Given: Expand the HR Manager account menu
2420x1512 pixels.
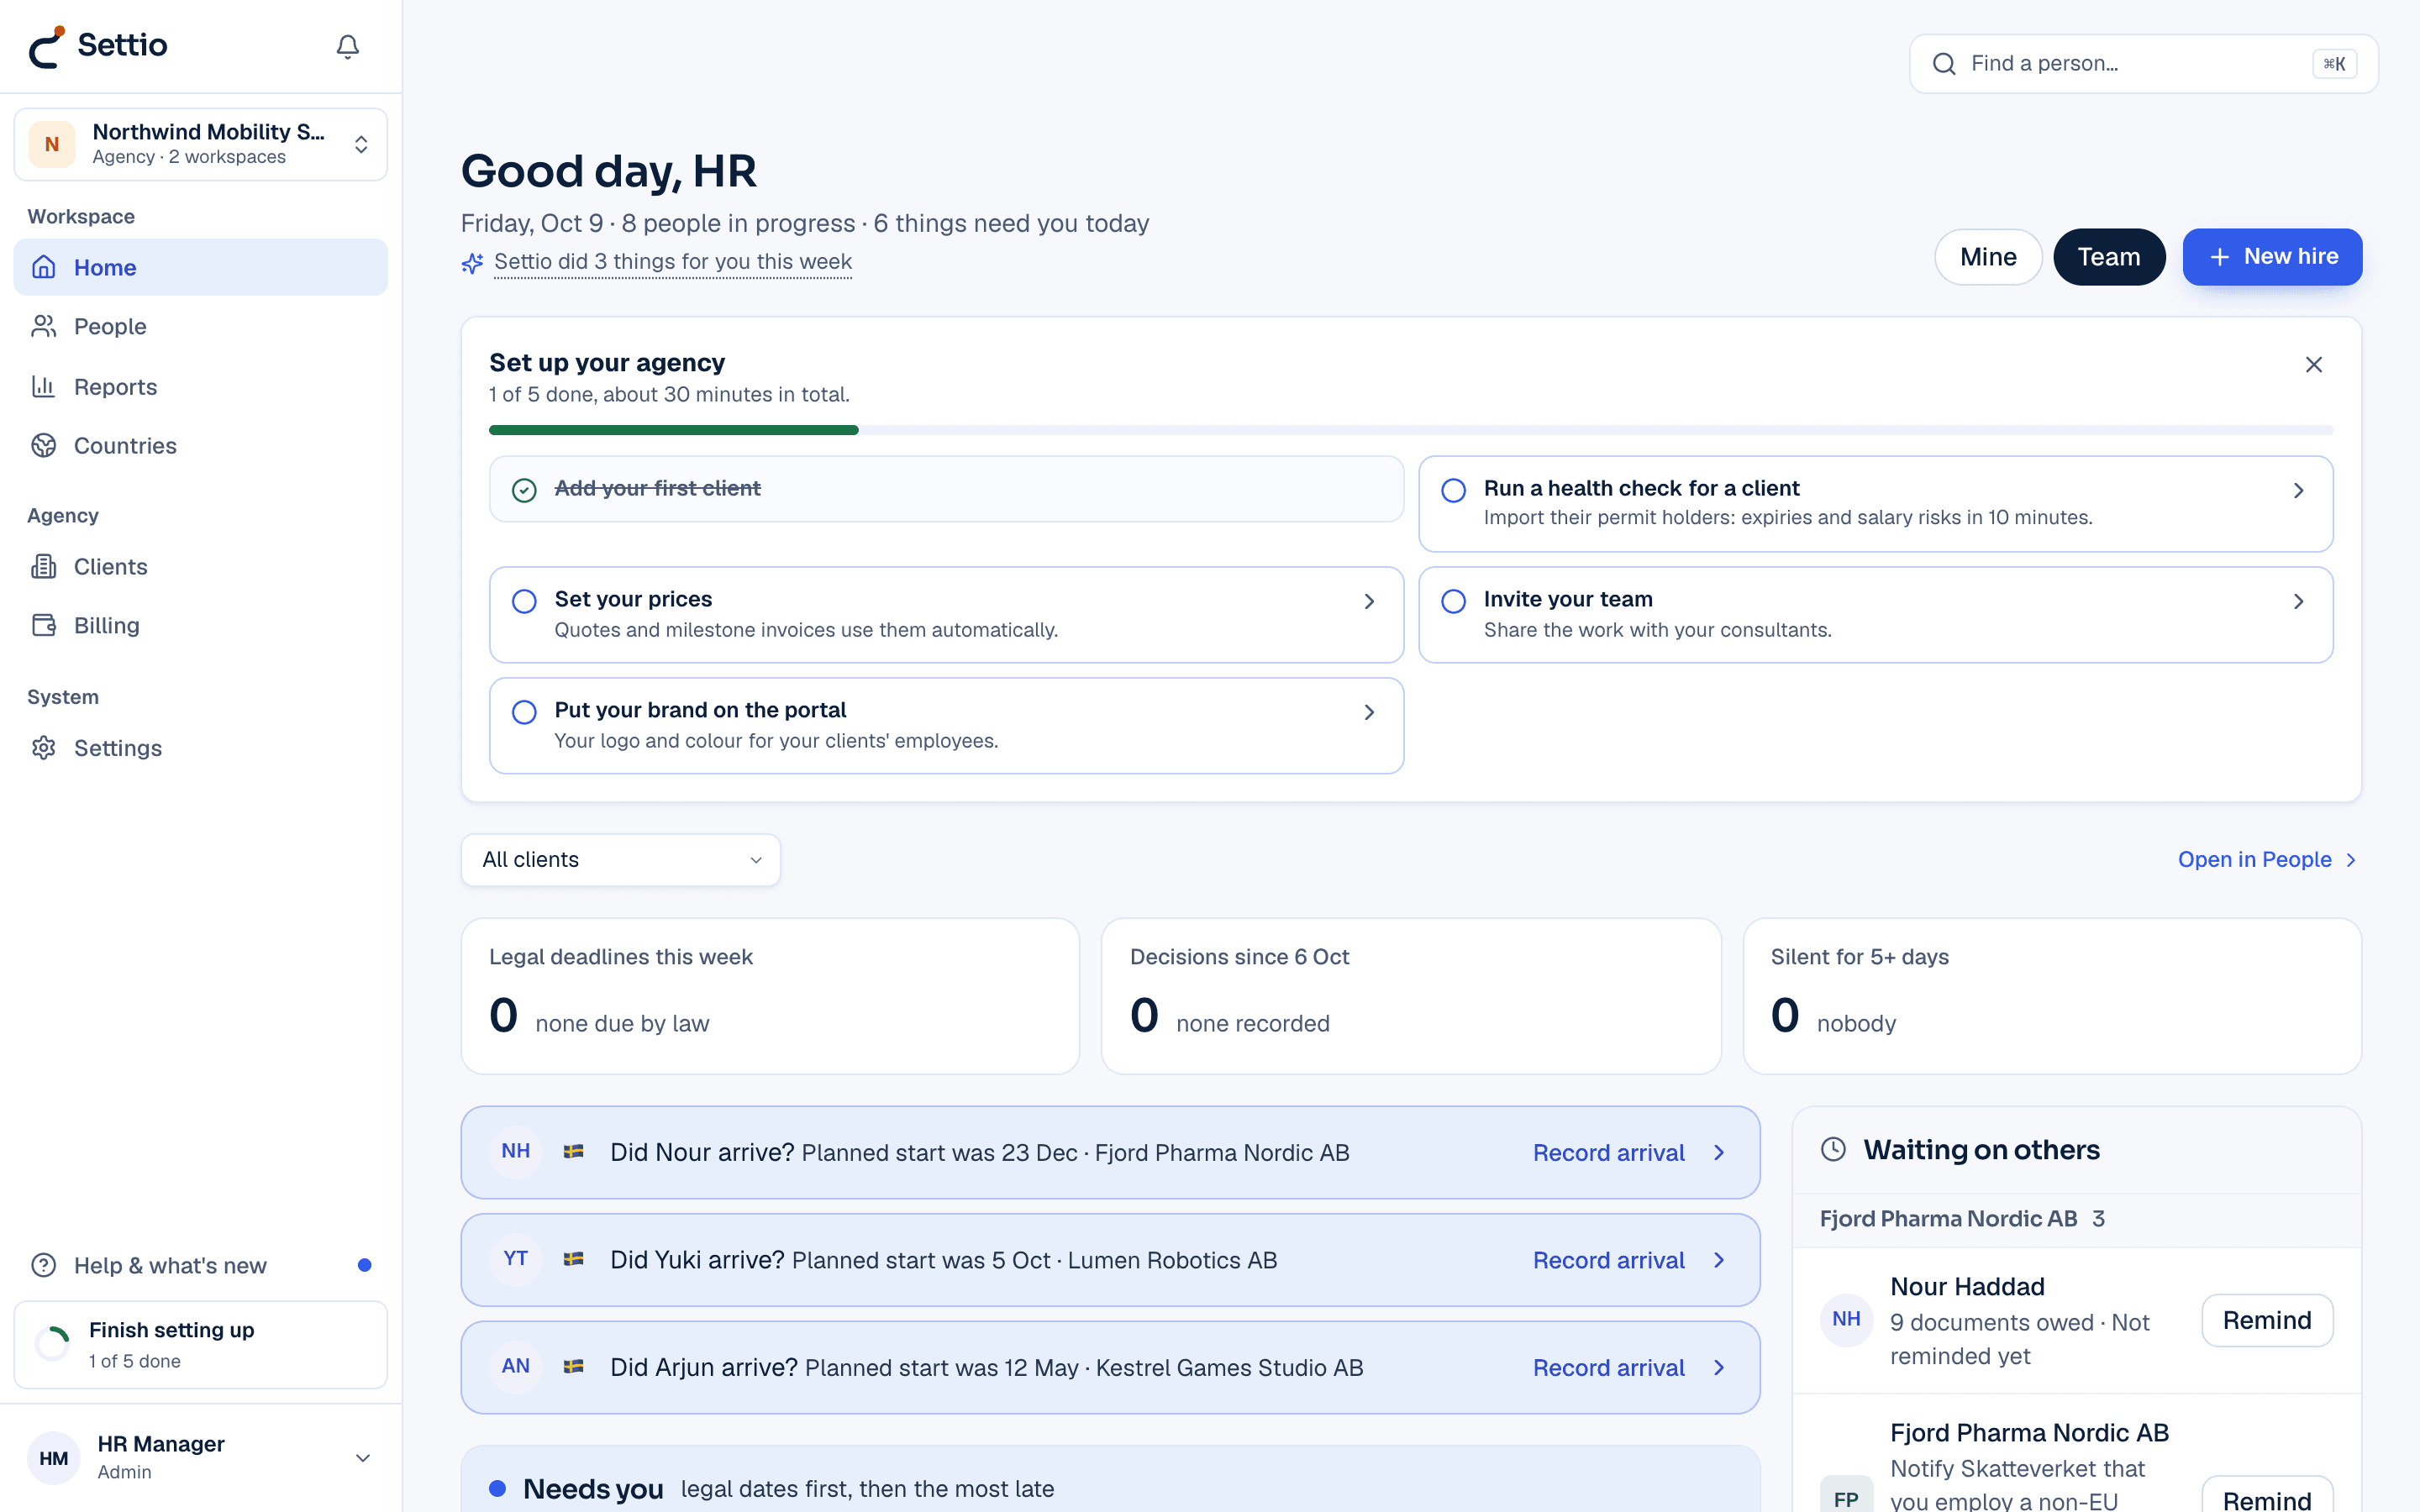Looking at the screenshot, I should [x=201, y=1457].
